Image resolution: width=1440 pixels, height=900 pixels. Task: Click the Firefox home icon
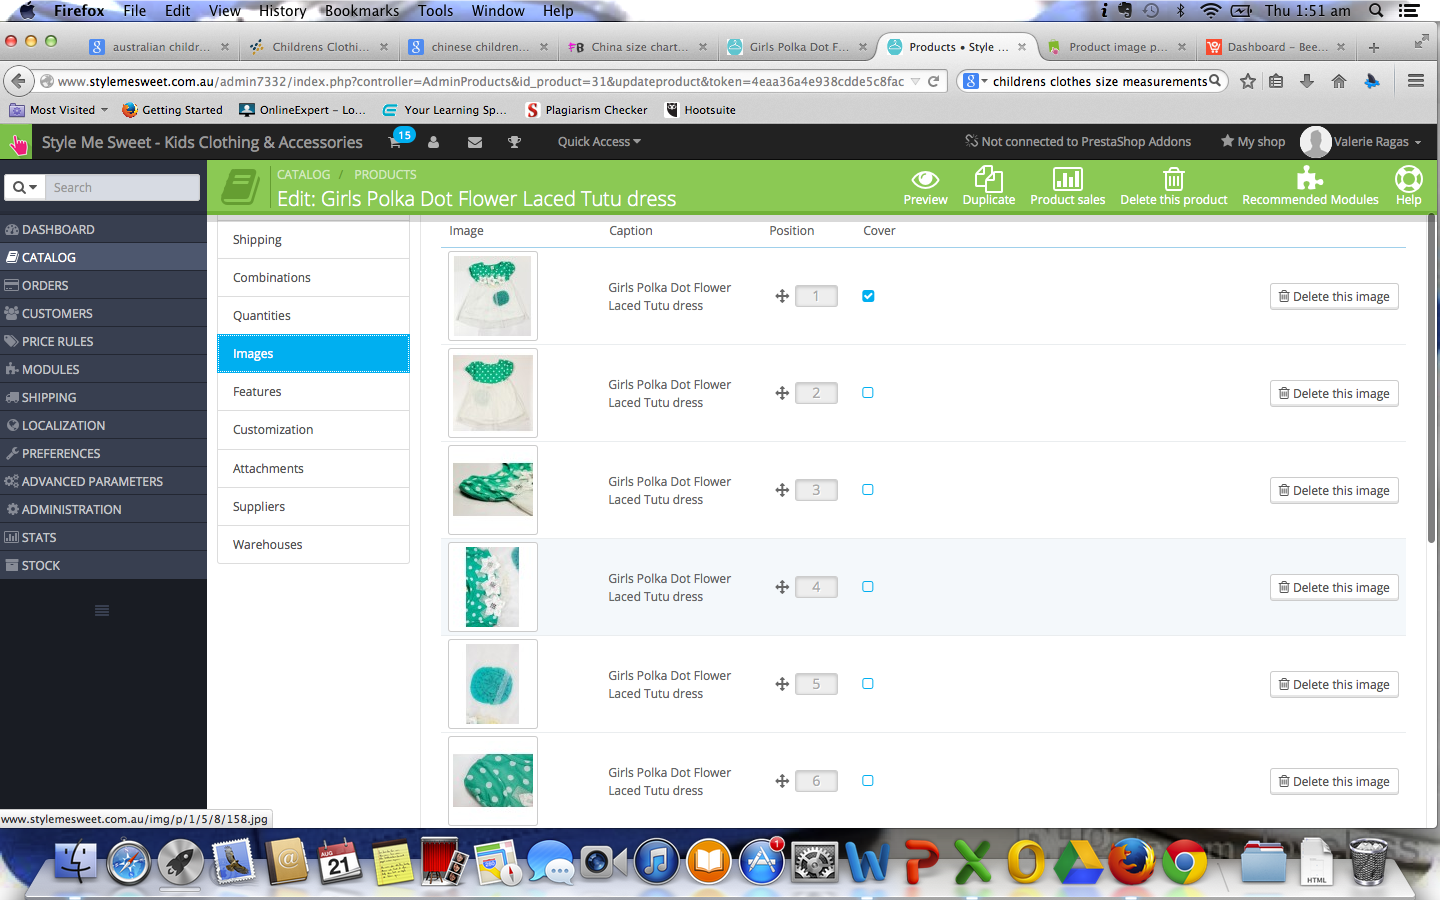[x=1339, y=81]
